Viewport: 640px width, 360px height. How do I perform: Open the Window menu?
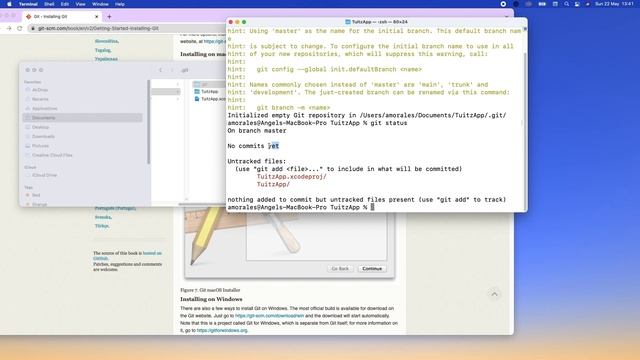pos(100,4)
